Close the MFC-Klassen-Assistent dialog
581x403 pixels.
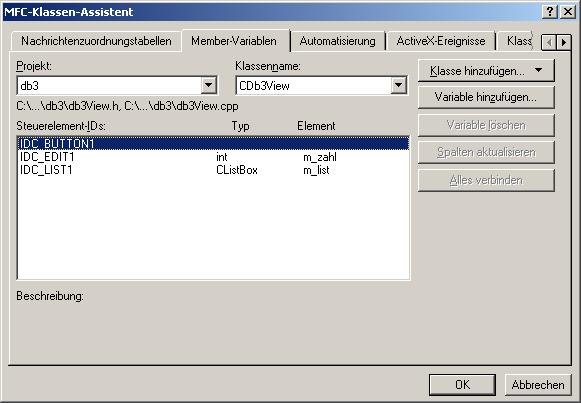[x=568, y=12]
